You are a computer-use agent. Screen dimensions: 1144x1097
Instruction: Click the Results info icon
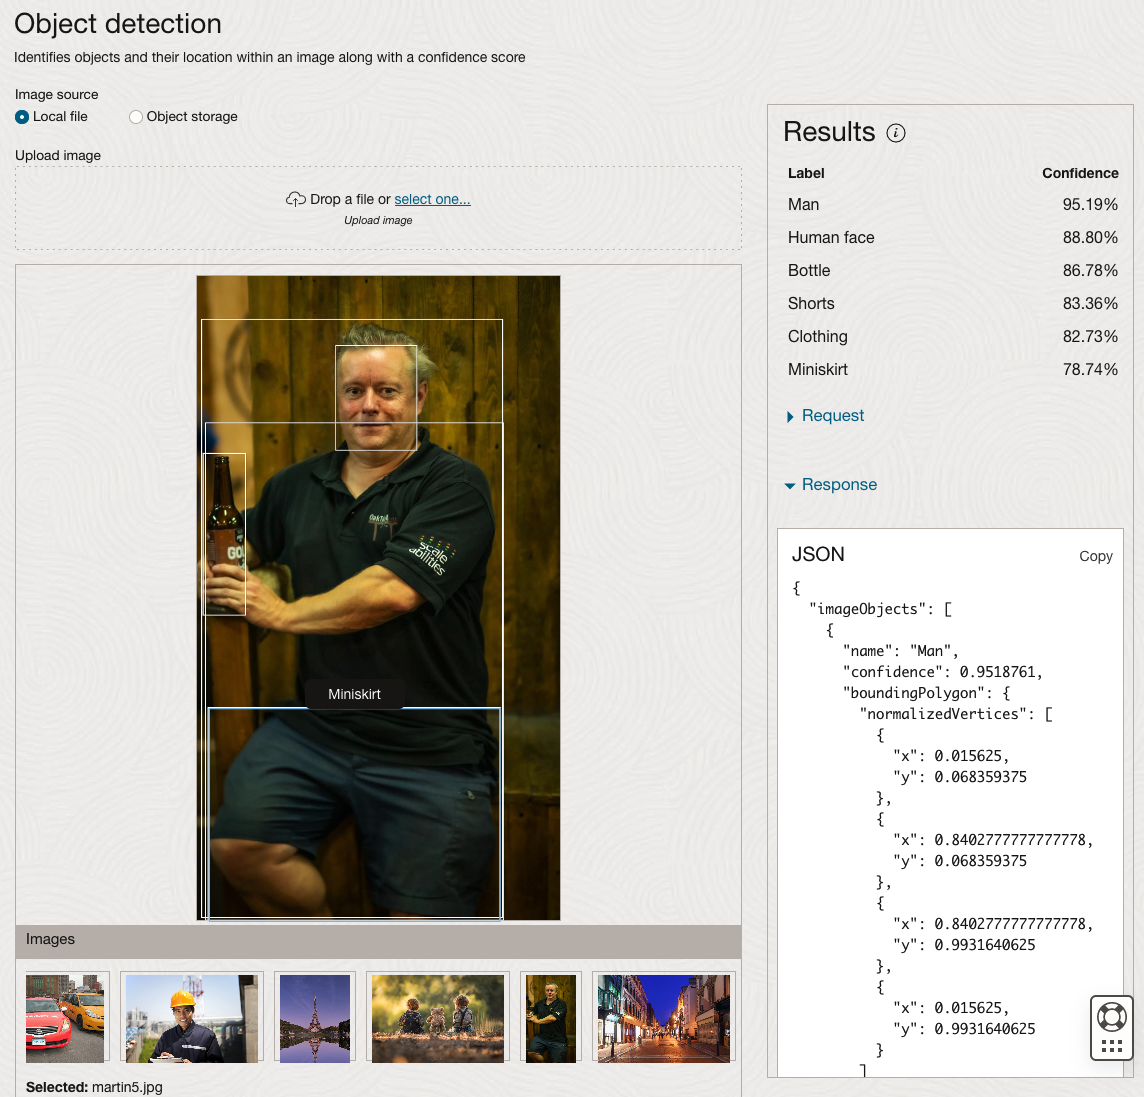pos(896,133)
